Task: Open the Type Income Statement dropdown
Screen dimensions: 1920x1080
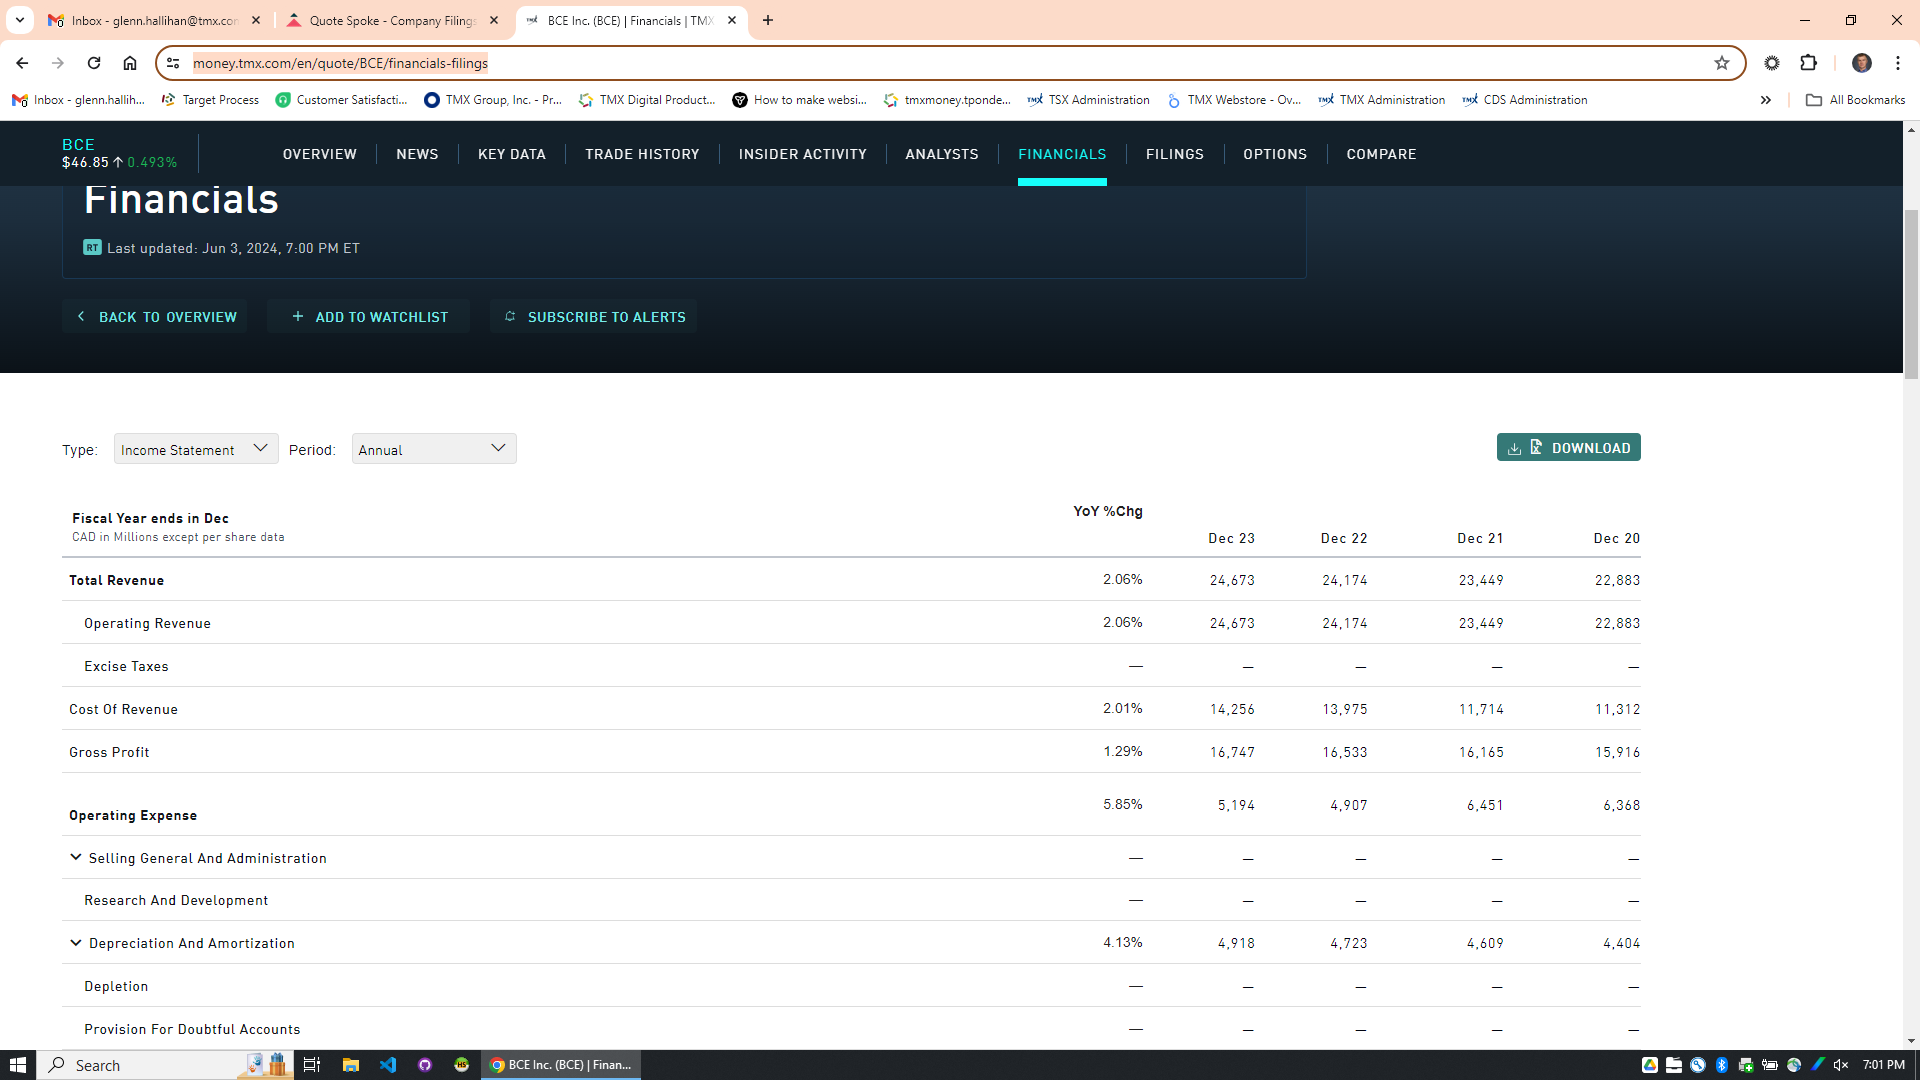Action: coord(196,449)
